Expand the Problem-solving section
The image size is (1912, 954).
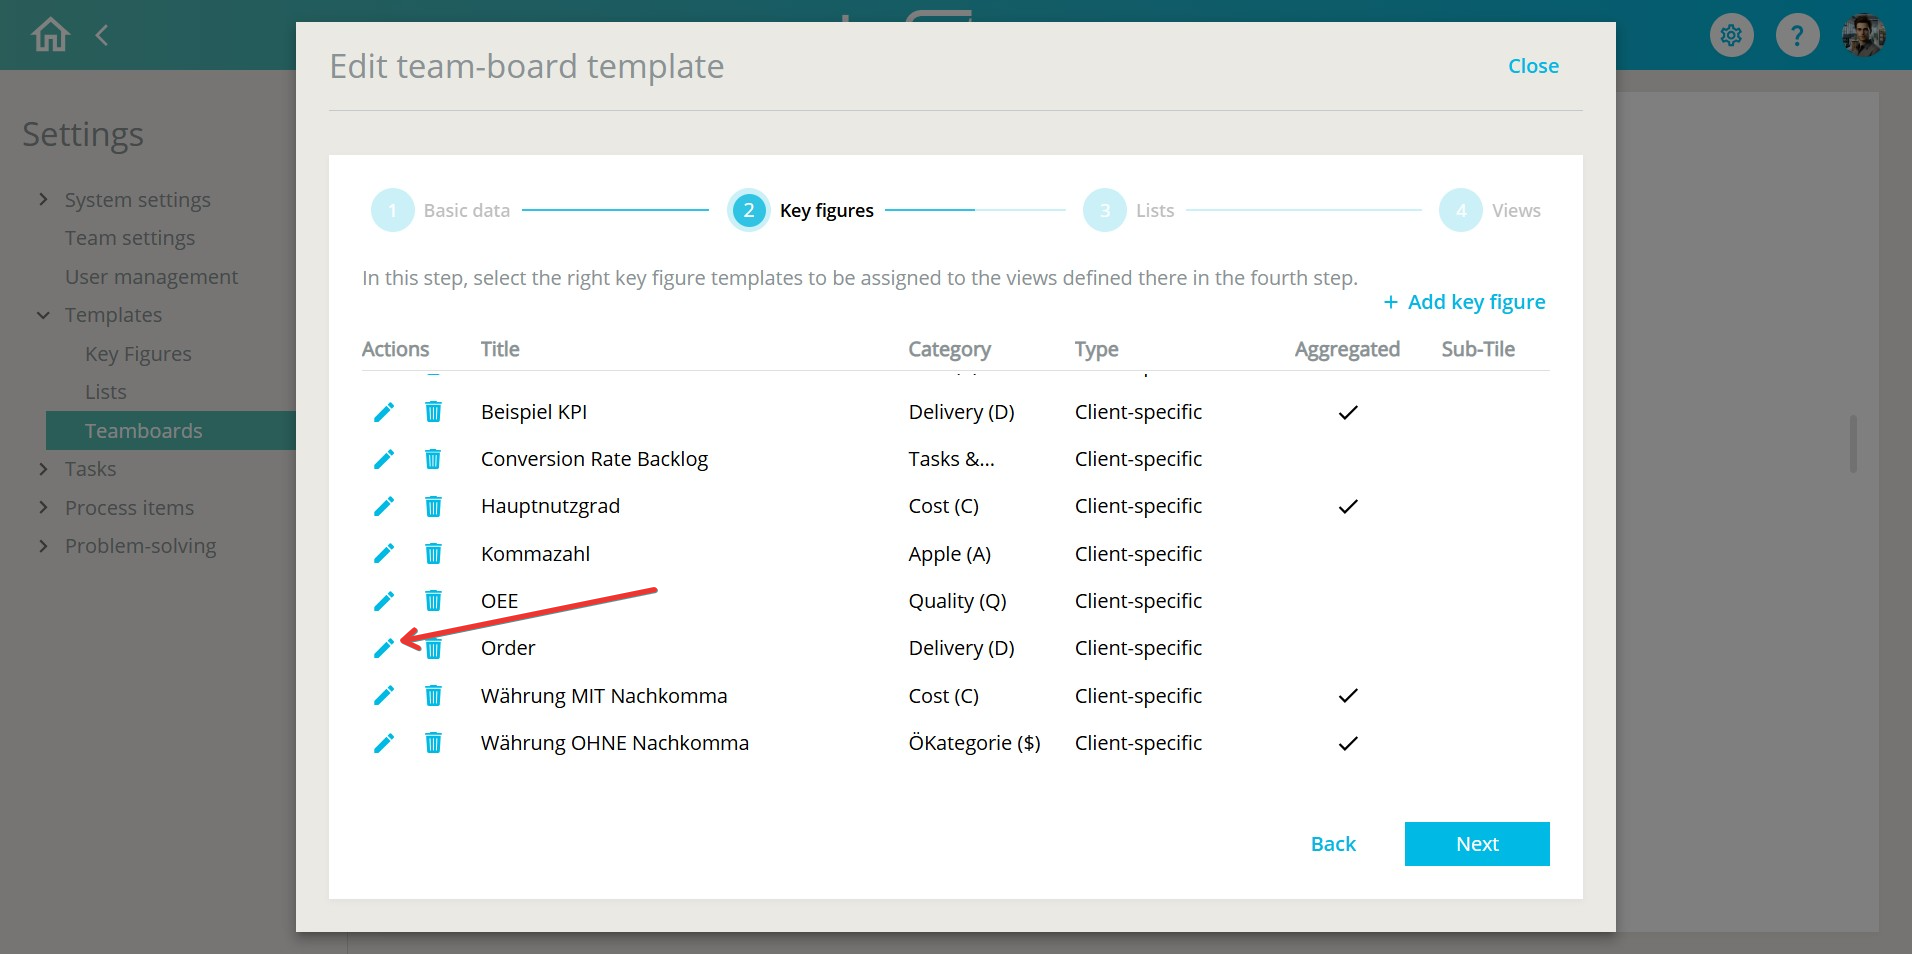(x=43, y=546)
